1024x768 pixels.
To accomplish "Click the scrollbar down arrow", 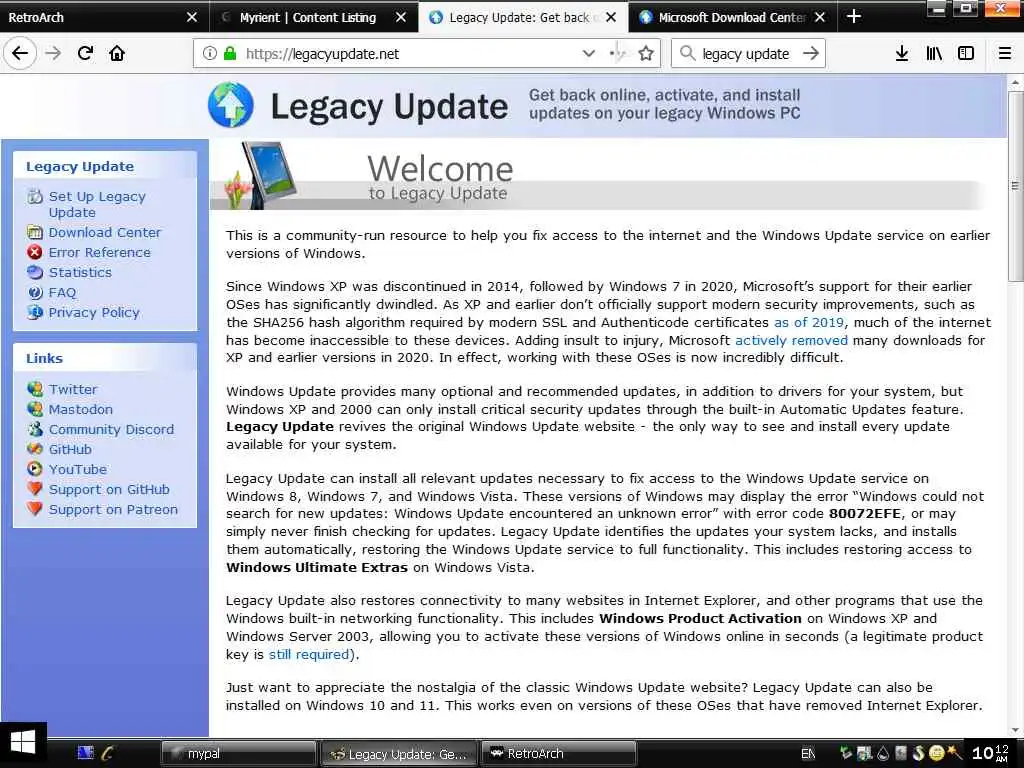I will 1015,730.
